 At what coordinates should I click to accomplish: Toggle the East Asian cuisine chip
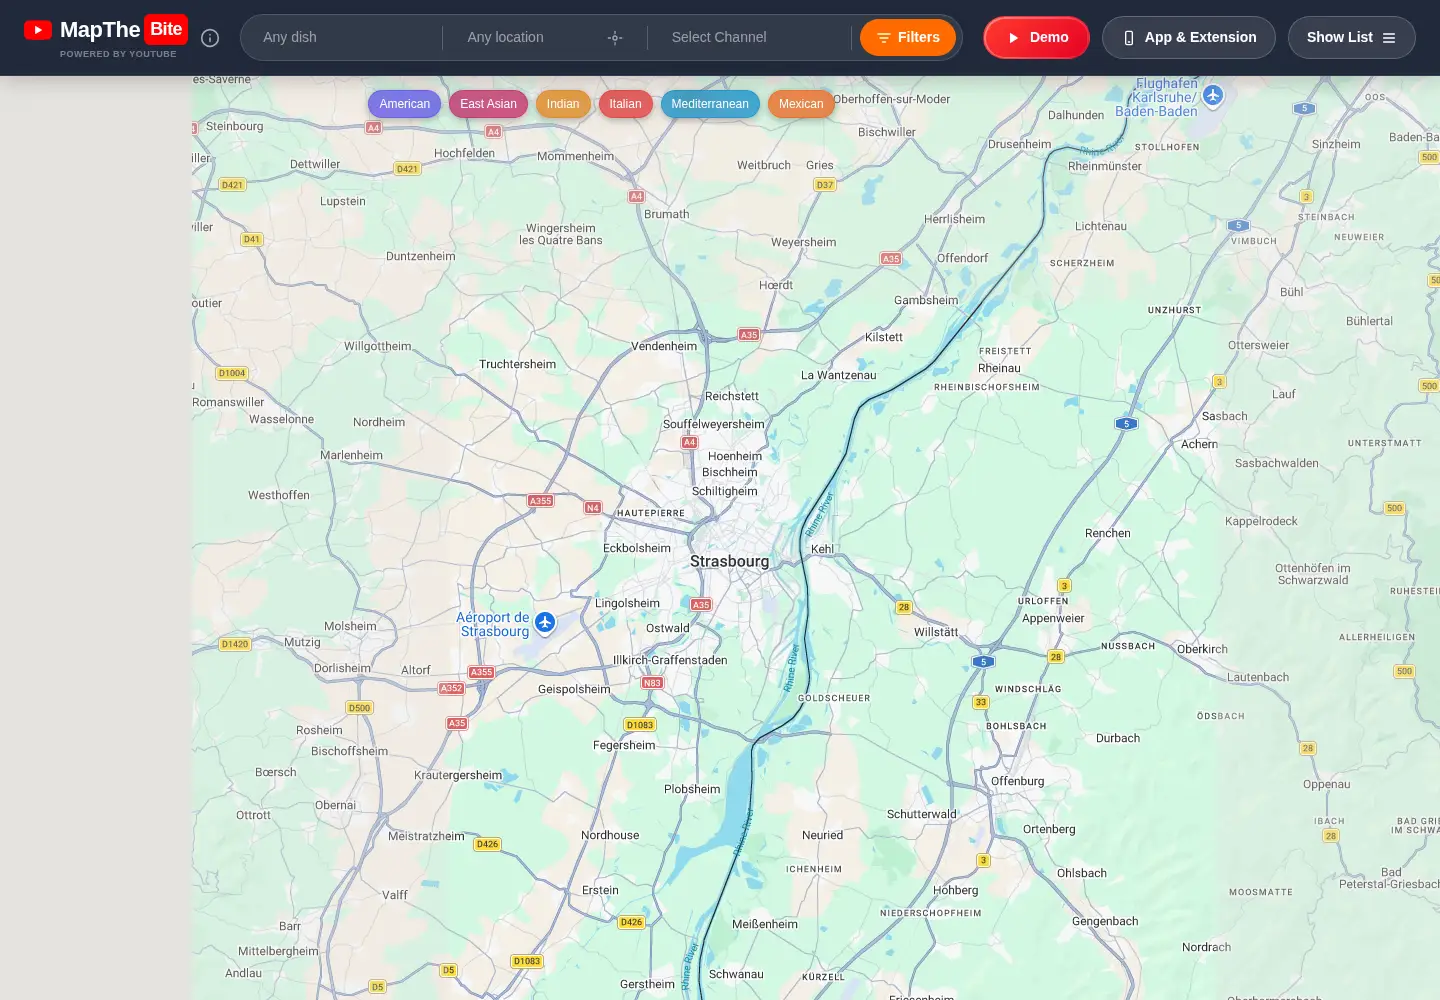click(488, 104)
